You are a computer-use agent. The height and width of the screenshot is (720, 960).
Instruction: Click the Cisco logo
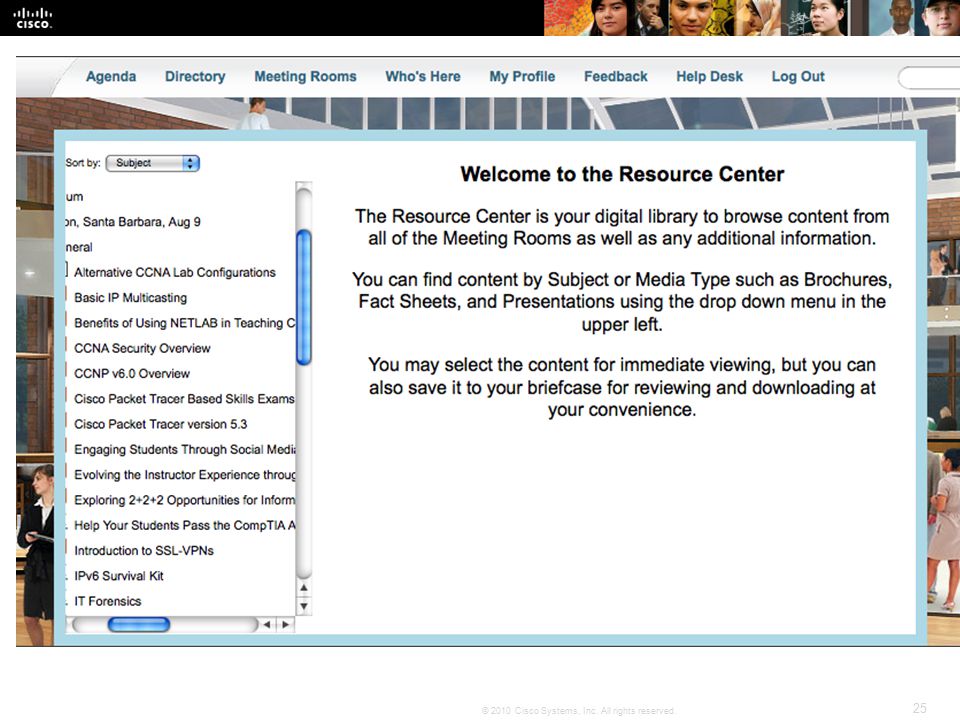[x=33, y=18]
